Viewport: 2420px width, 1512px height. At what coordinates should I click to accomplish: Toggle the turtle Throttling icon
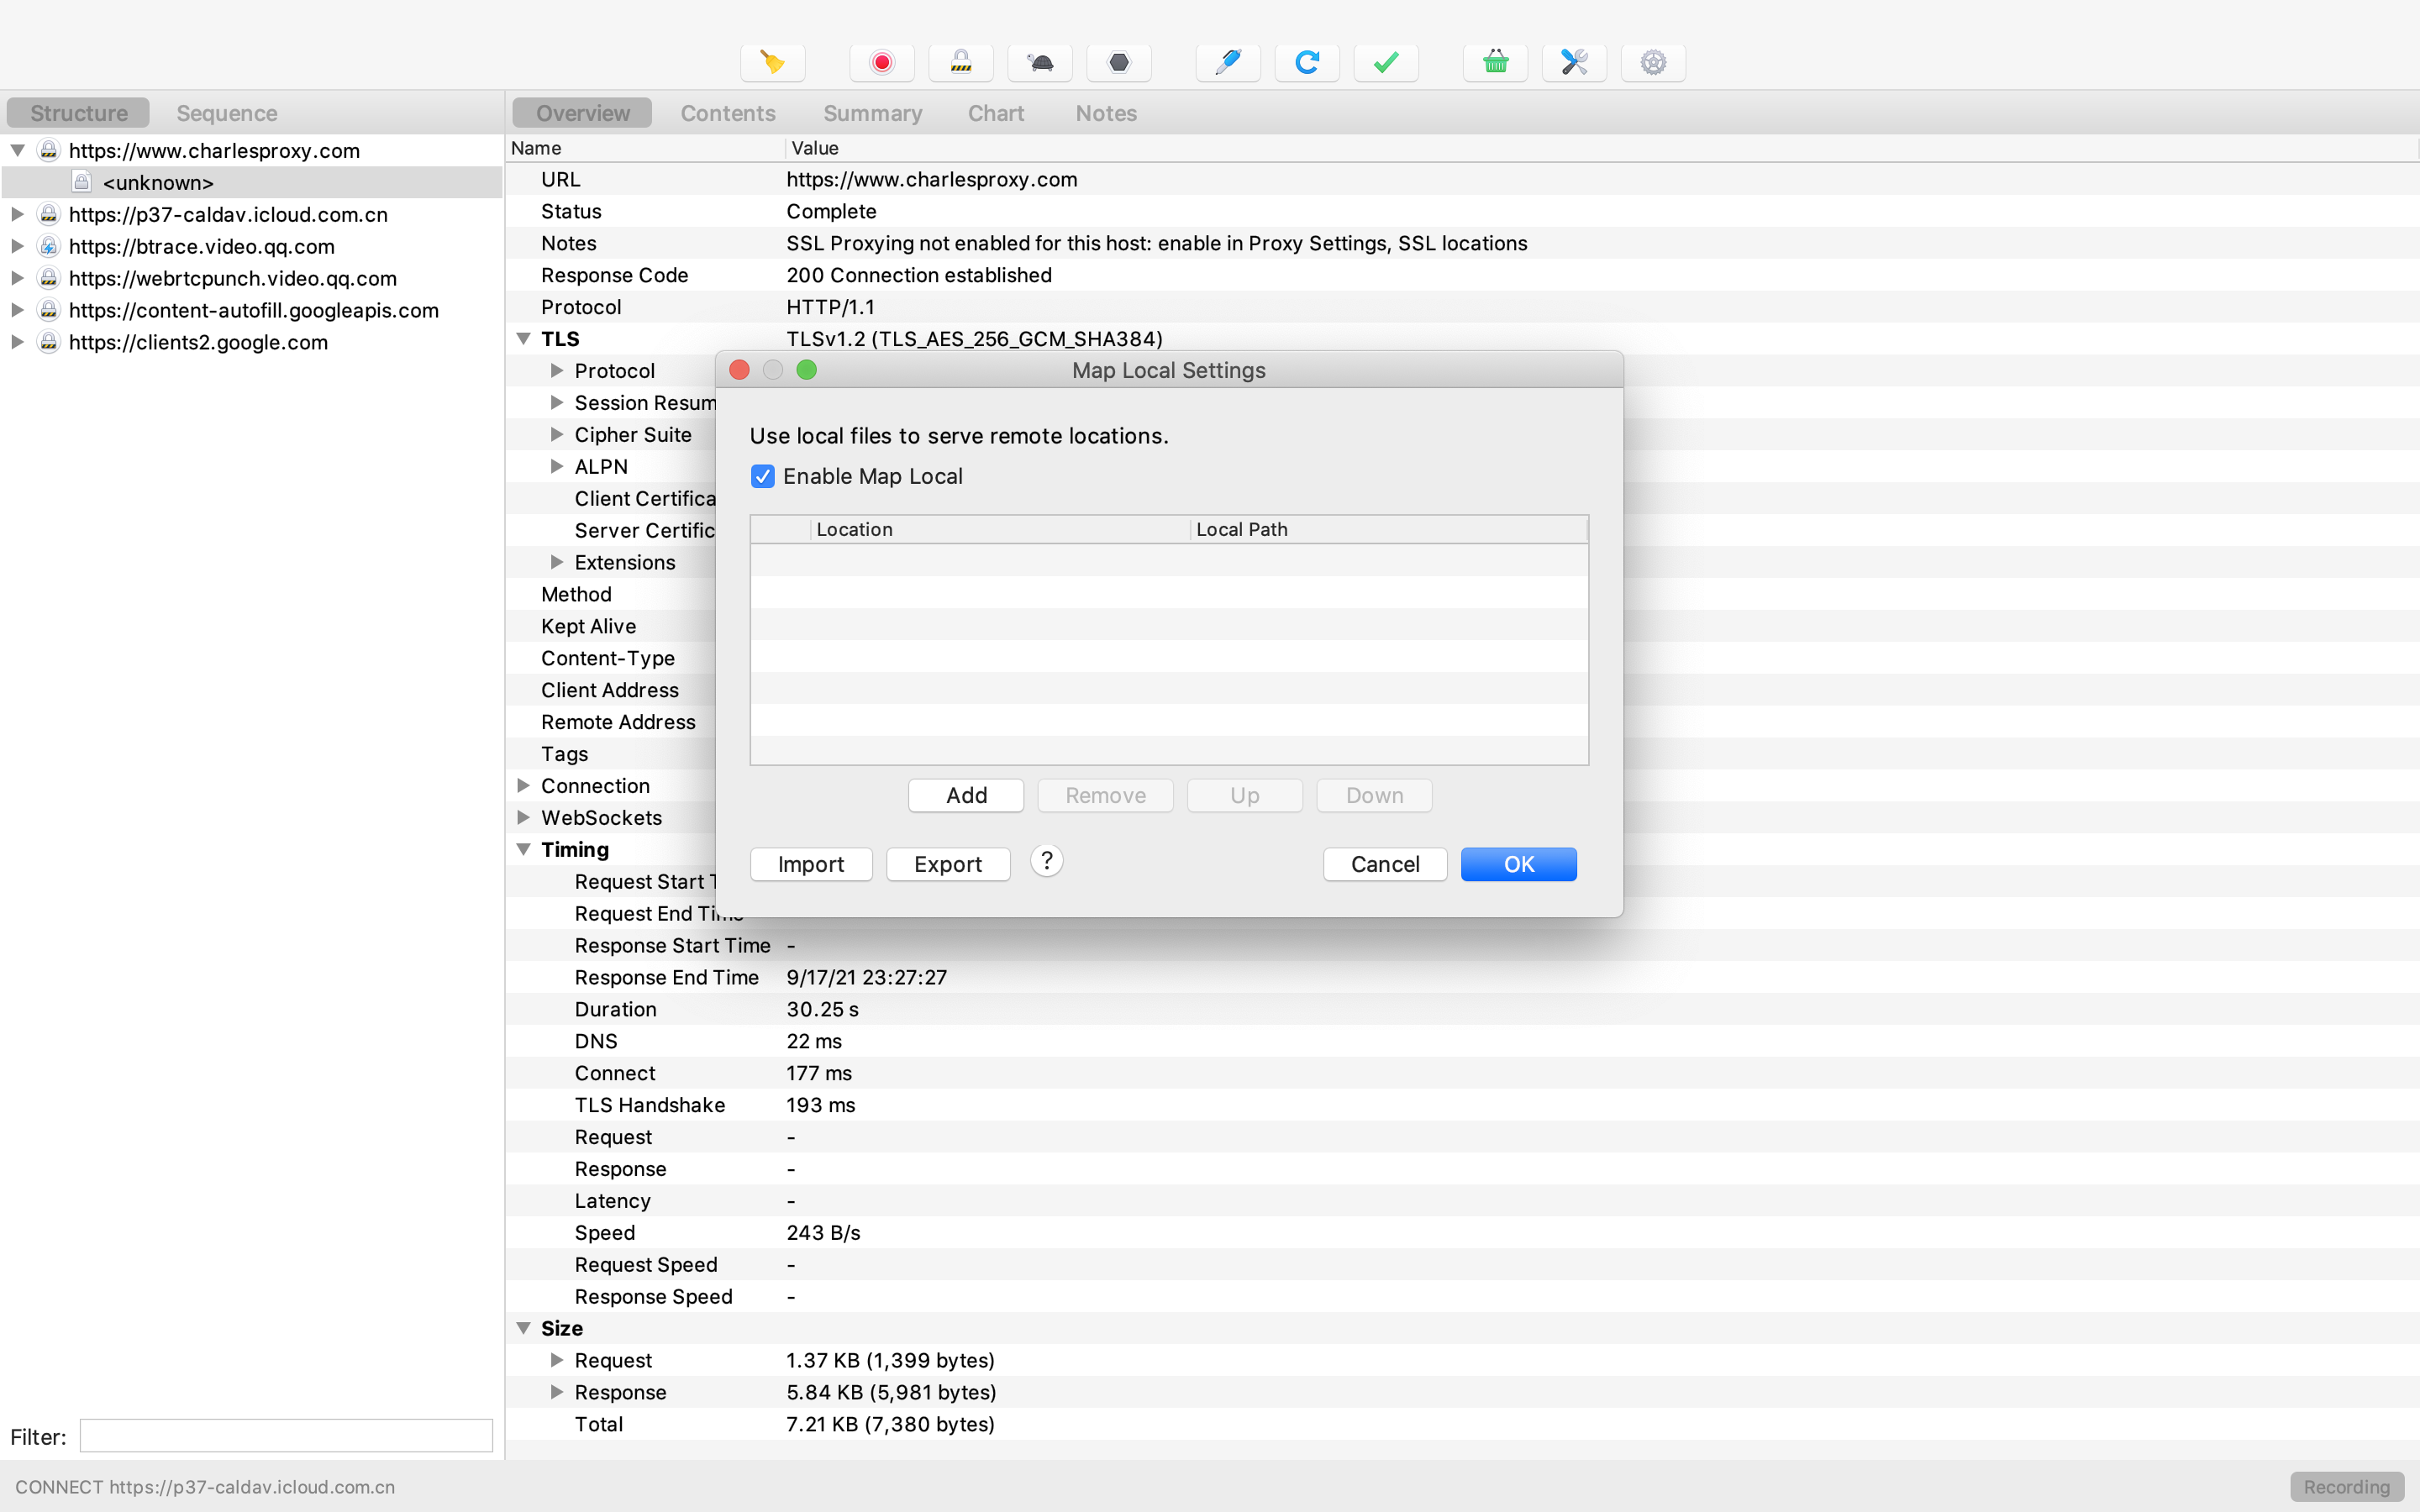1040,62
